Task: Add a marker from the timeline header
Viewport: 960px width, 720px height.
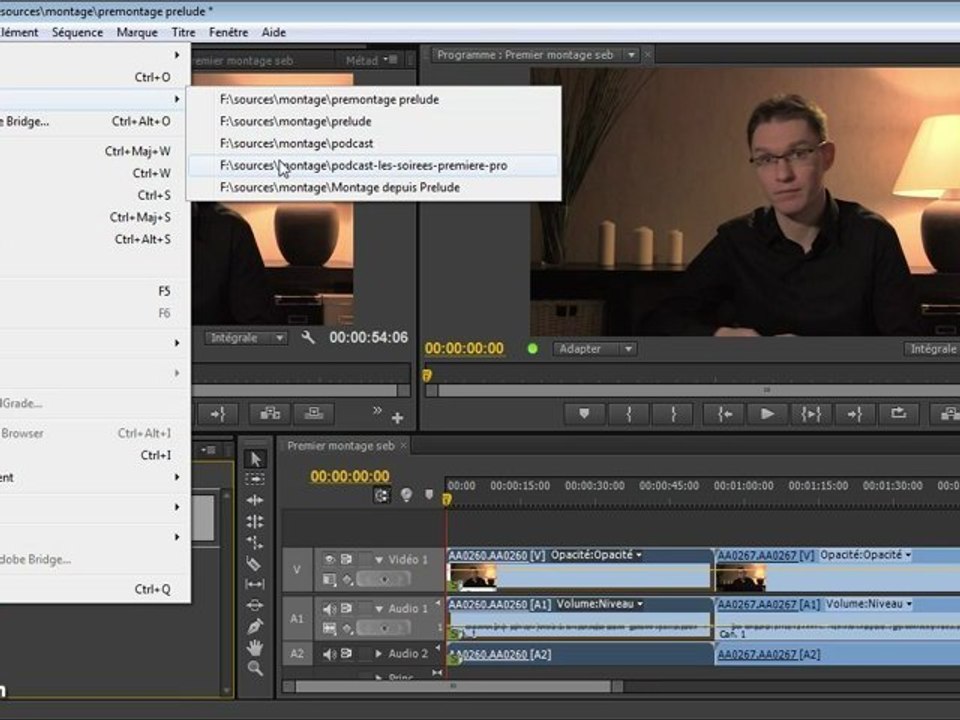Action: click(429, 495)
